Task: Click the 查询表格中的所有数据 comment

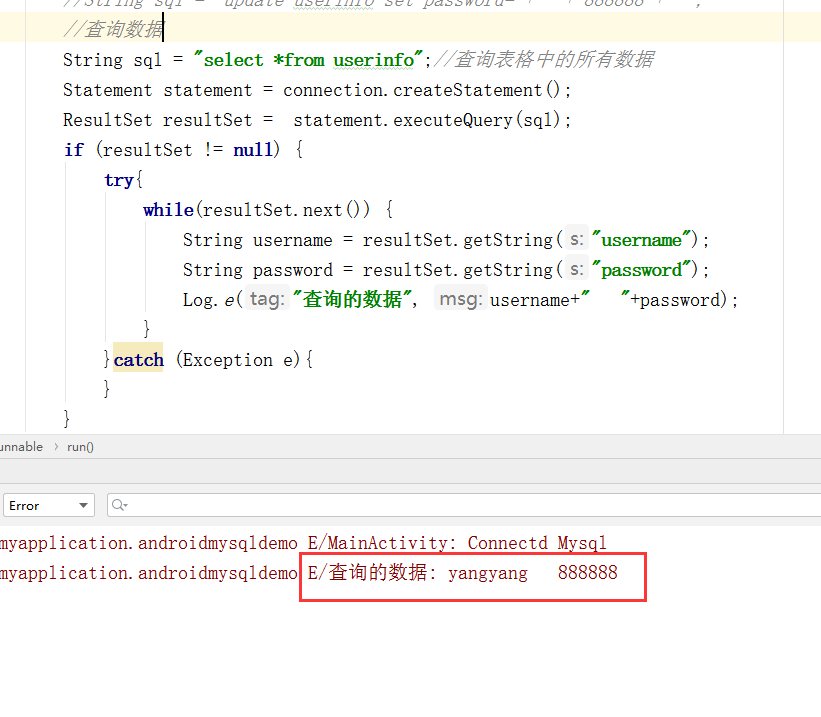Action: point(545,59)
